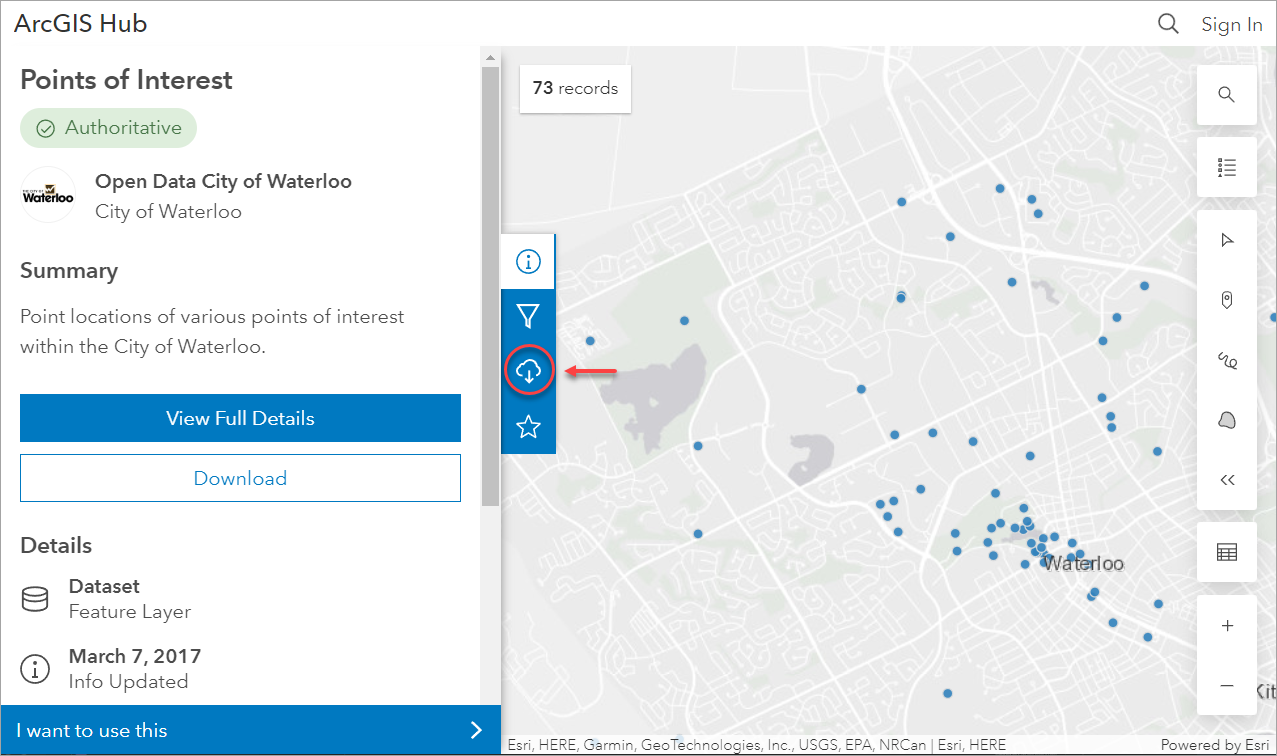This screenshot has height=756, width=1277.
Task: Click the Authoritative badge
Action: pyautogui.click(x=109, y=128)
